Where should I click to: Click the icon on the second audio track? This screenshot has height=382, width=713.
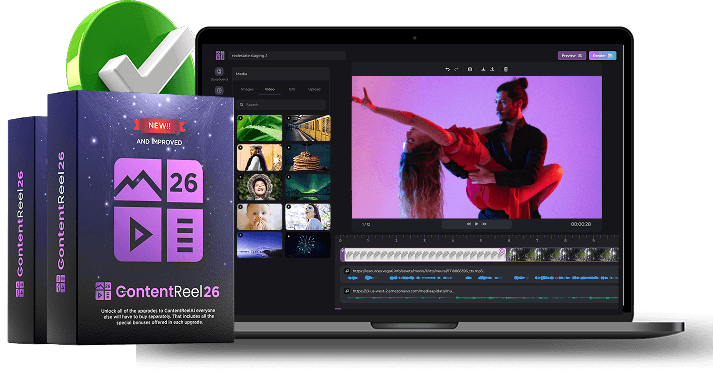point(347,291)
